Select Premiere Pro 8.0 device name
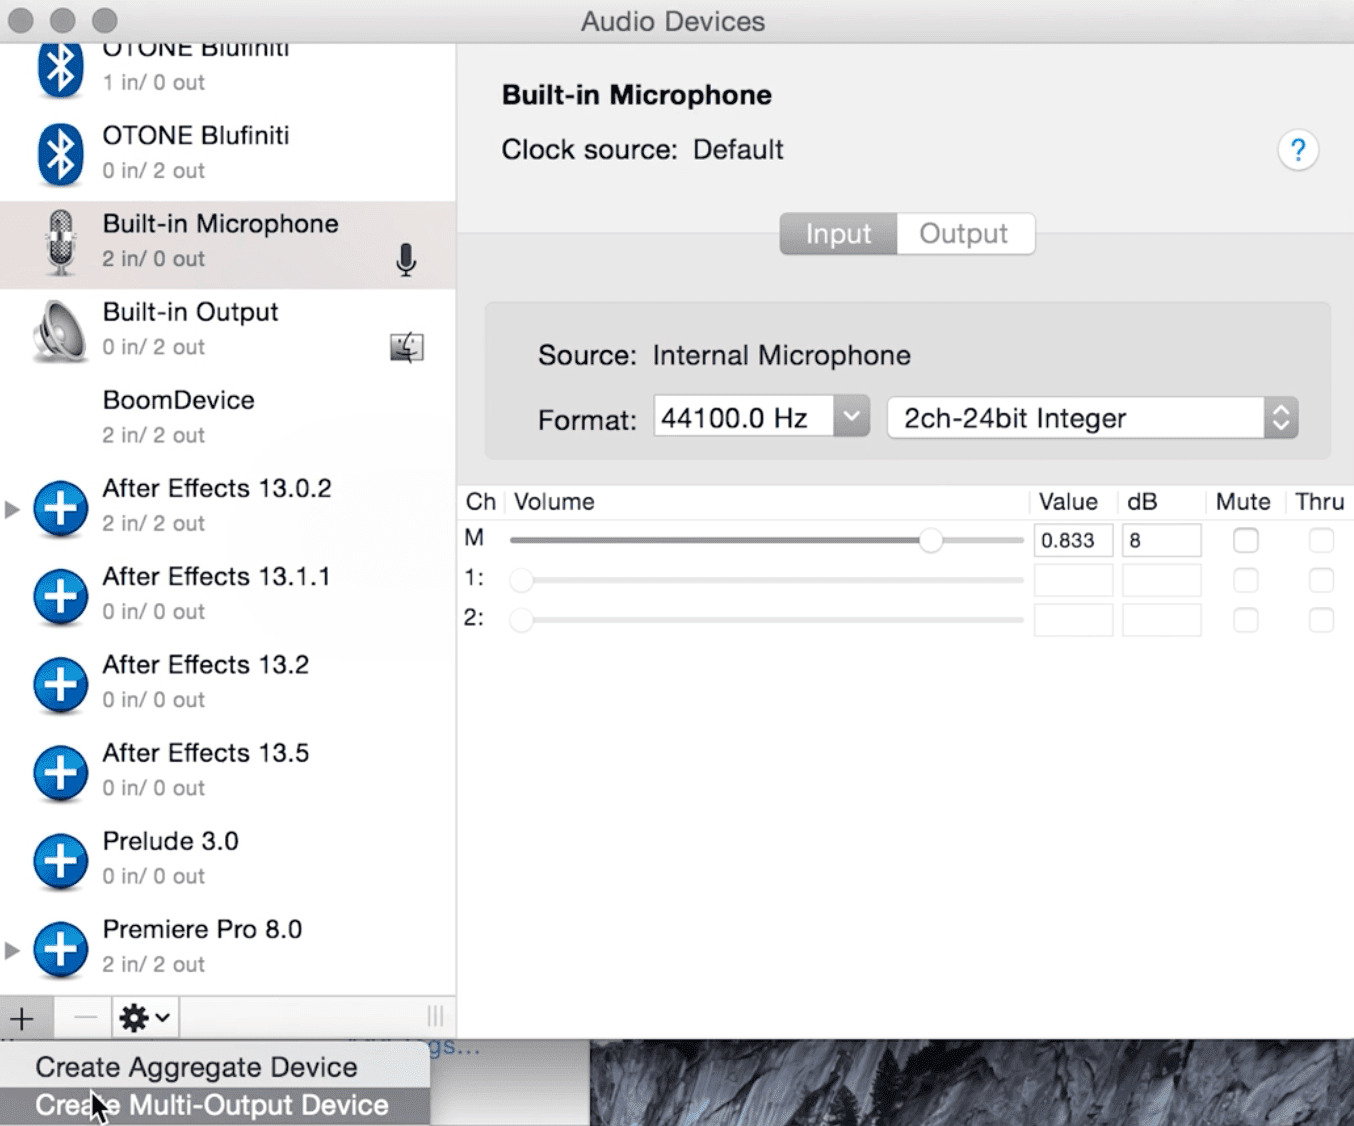Viewport: 1354px width, 1126px height. point(202,929)
